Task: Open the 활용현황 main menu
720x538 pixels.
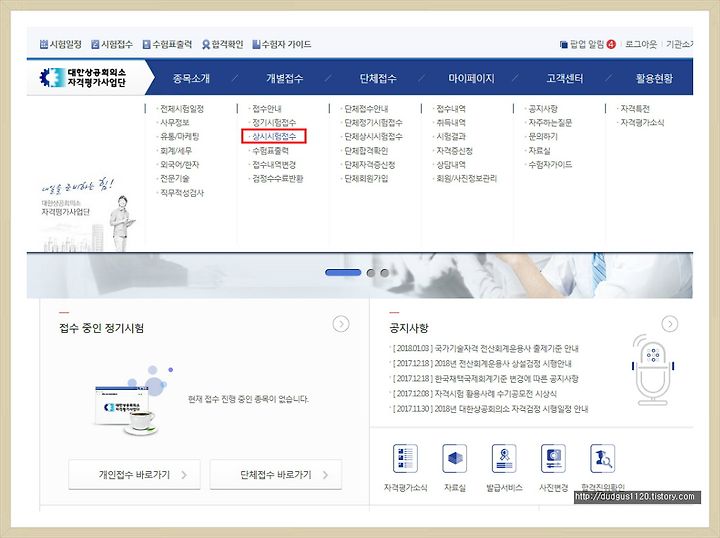Action: [x=654, y=78]
